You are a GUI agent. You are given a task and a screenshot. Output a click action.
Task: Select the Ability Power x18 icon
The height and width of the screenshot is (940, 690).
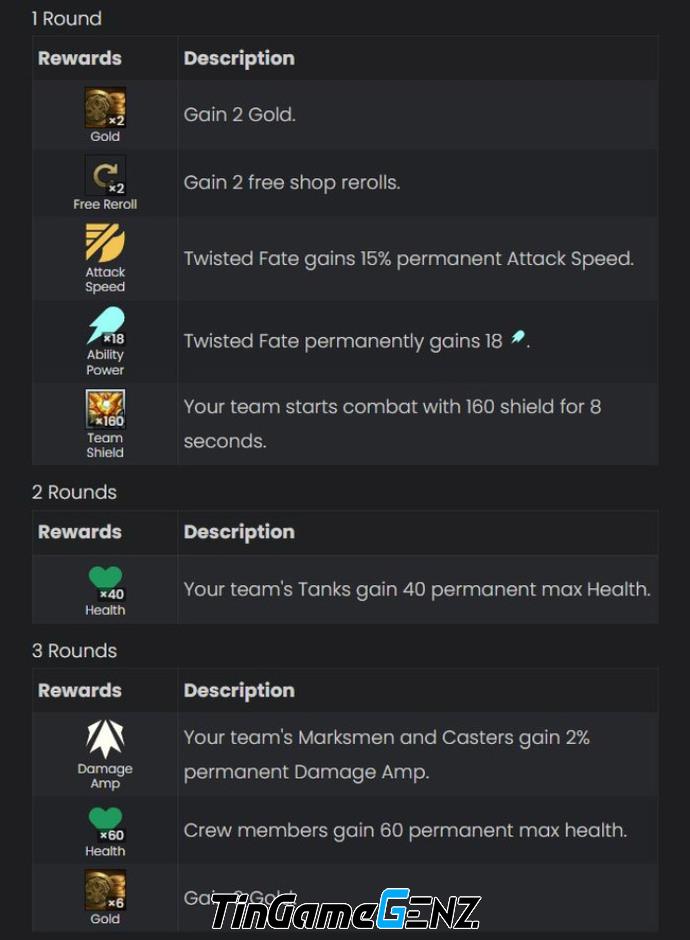106,326
